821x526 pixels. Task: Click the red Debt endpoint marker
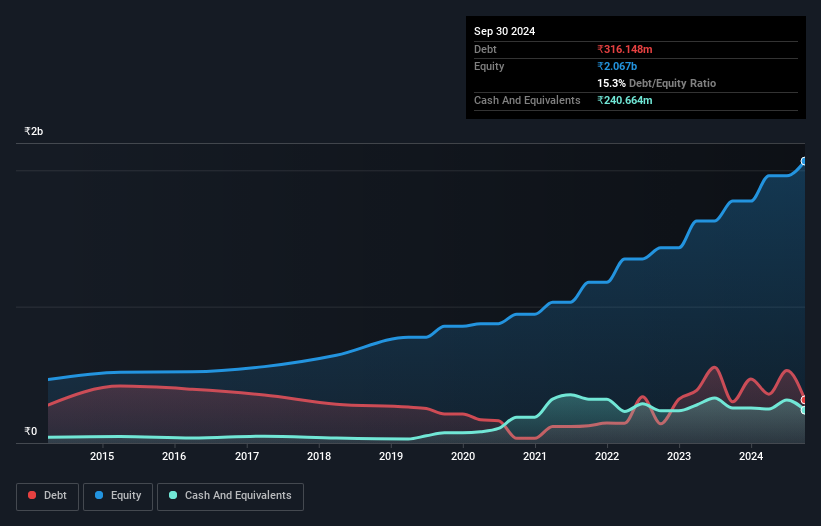coord(805,400)
